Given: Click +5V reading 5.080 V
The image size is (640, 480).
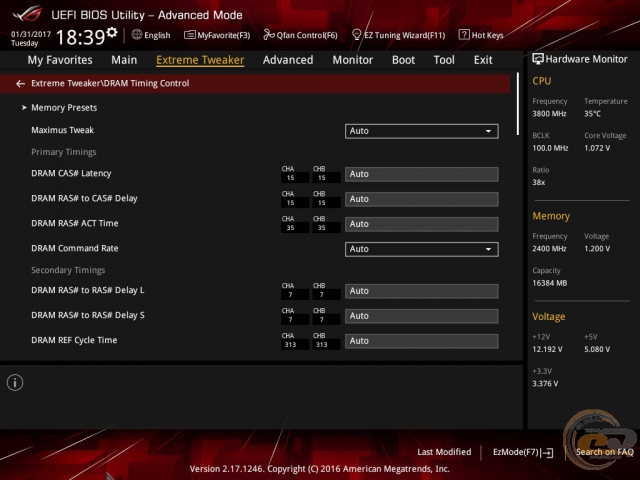Looking at the screenshot, I should [x=597, y=349].
